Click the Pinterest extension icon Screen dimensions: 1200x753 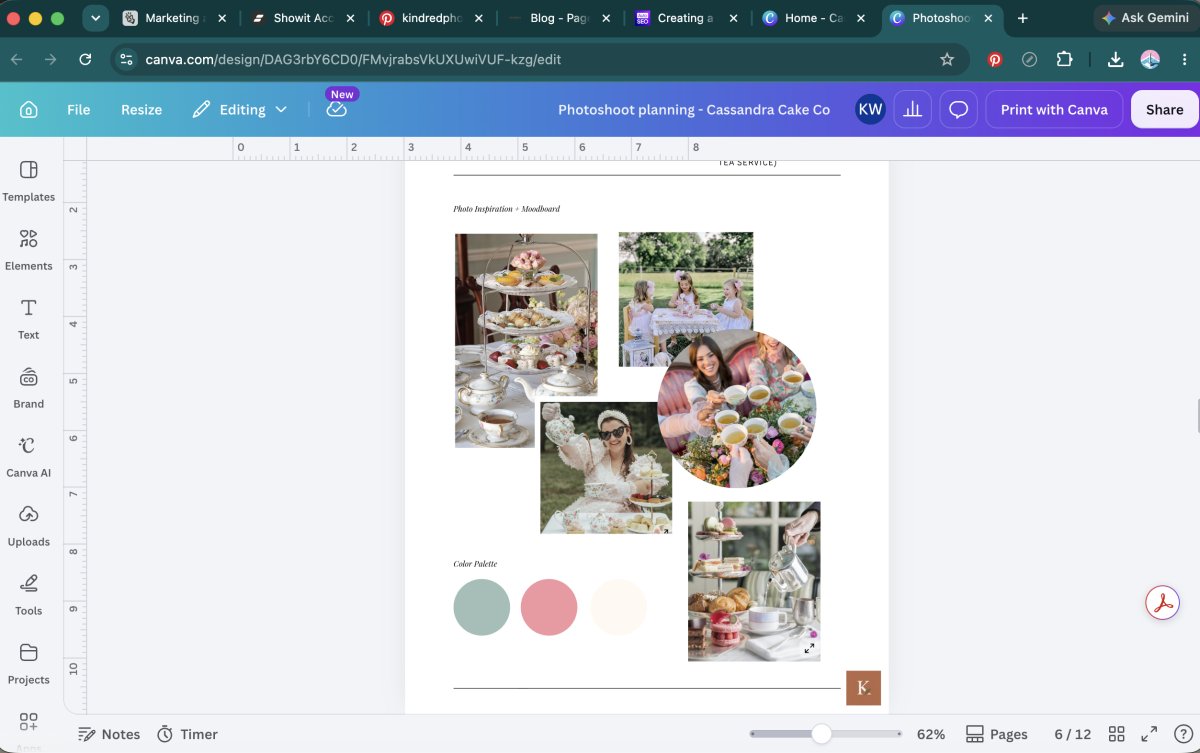tap(995, 59)
